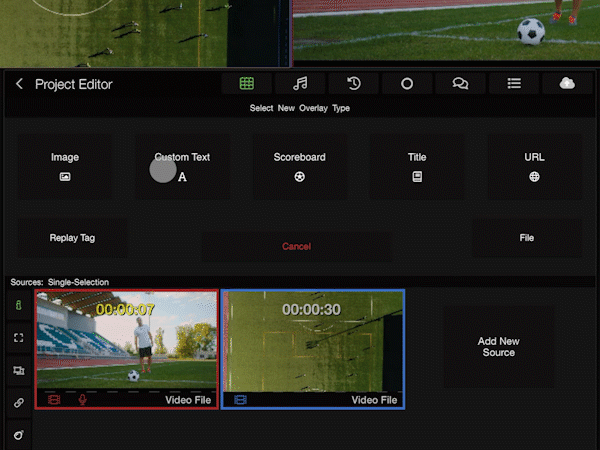Click Add New Source

pyautogui.click(x=498, y=347)
